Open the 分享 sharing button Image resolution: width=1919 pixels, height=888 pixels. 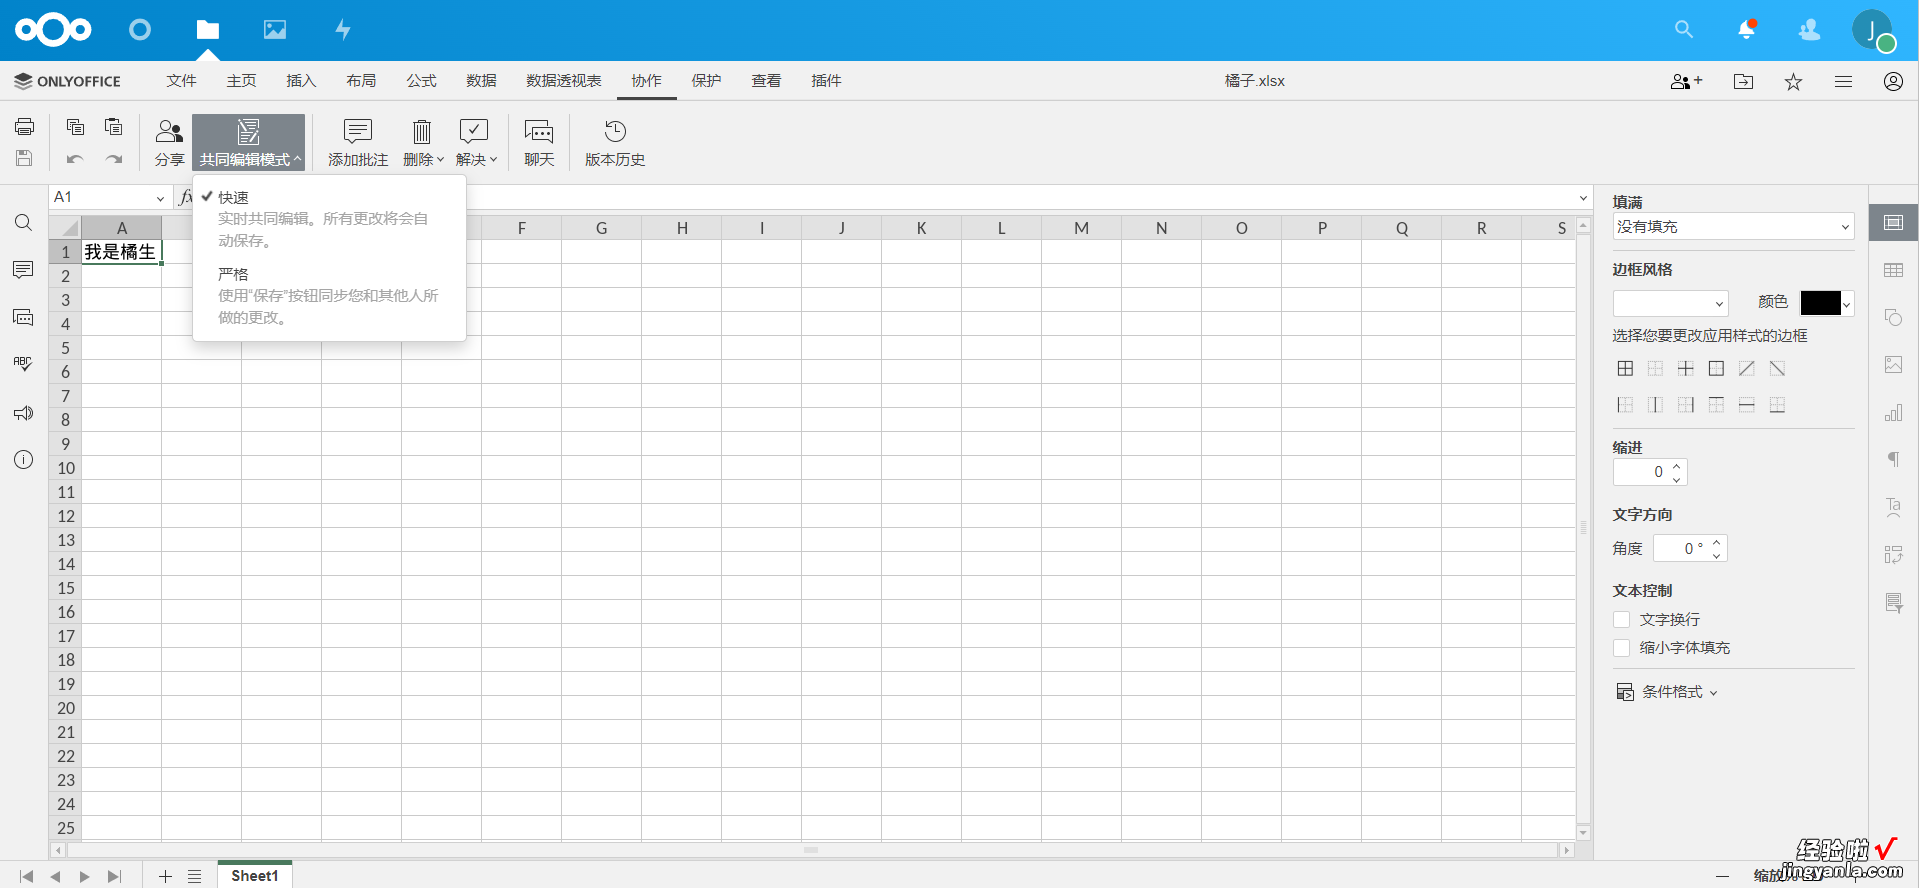tap(169, 143)
